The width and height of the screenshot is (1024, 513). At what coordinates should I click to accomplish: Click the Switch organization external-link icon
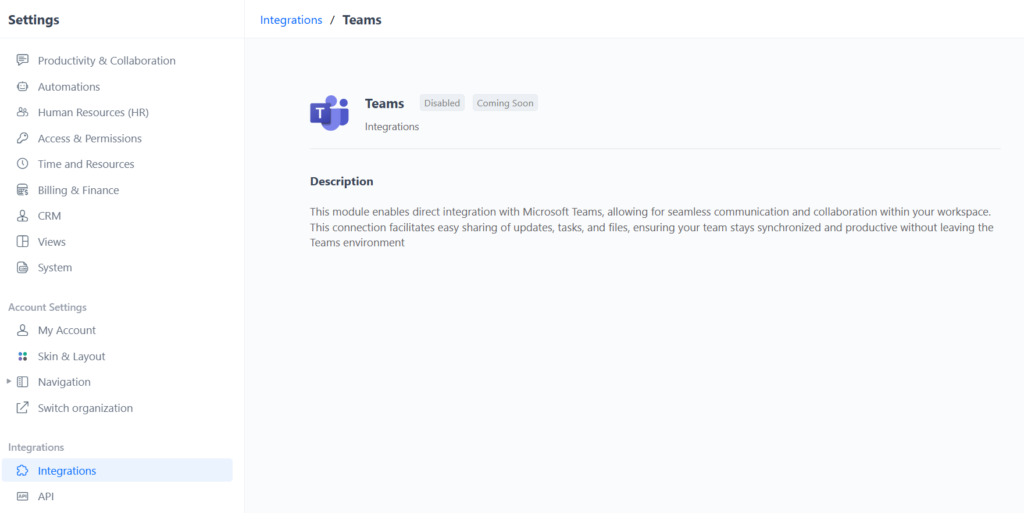coord(22,408)
